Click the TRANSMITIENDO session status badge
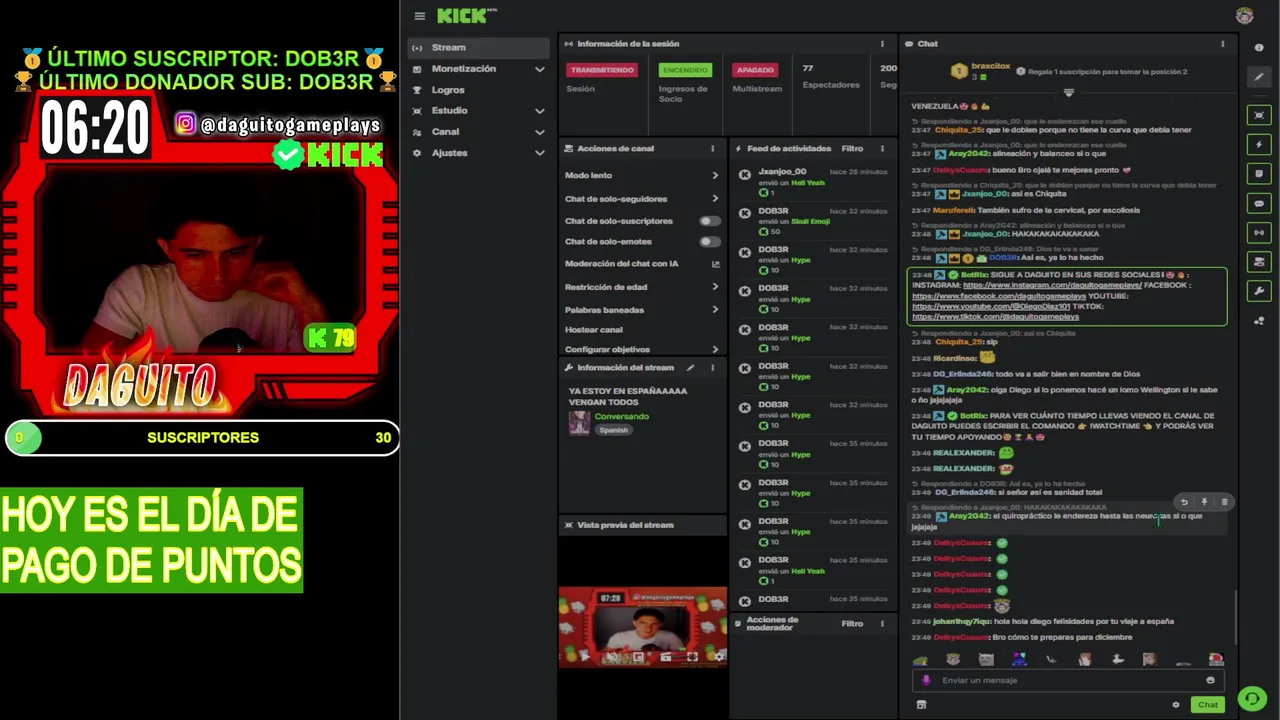The width and height of the screenshot is (1280, 720). tap(601, 70)
